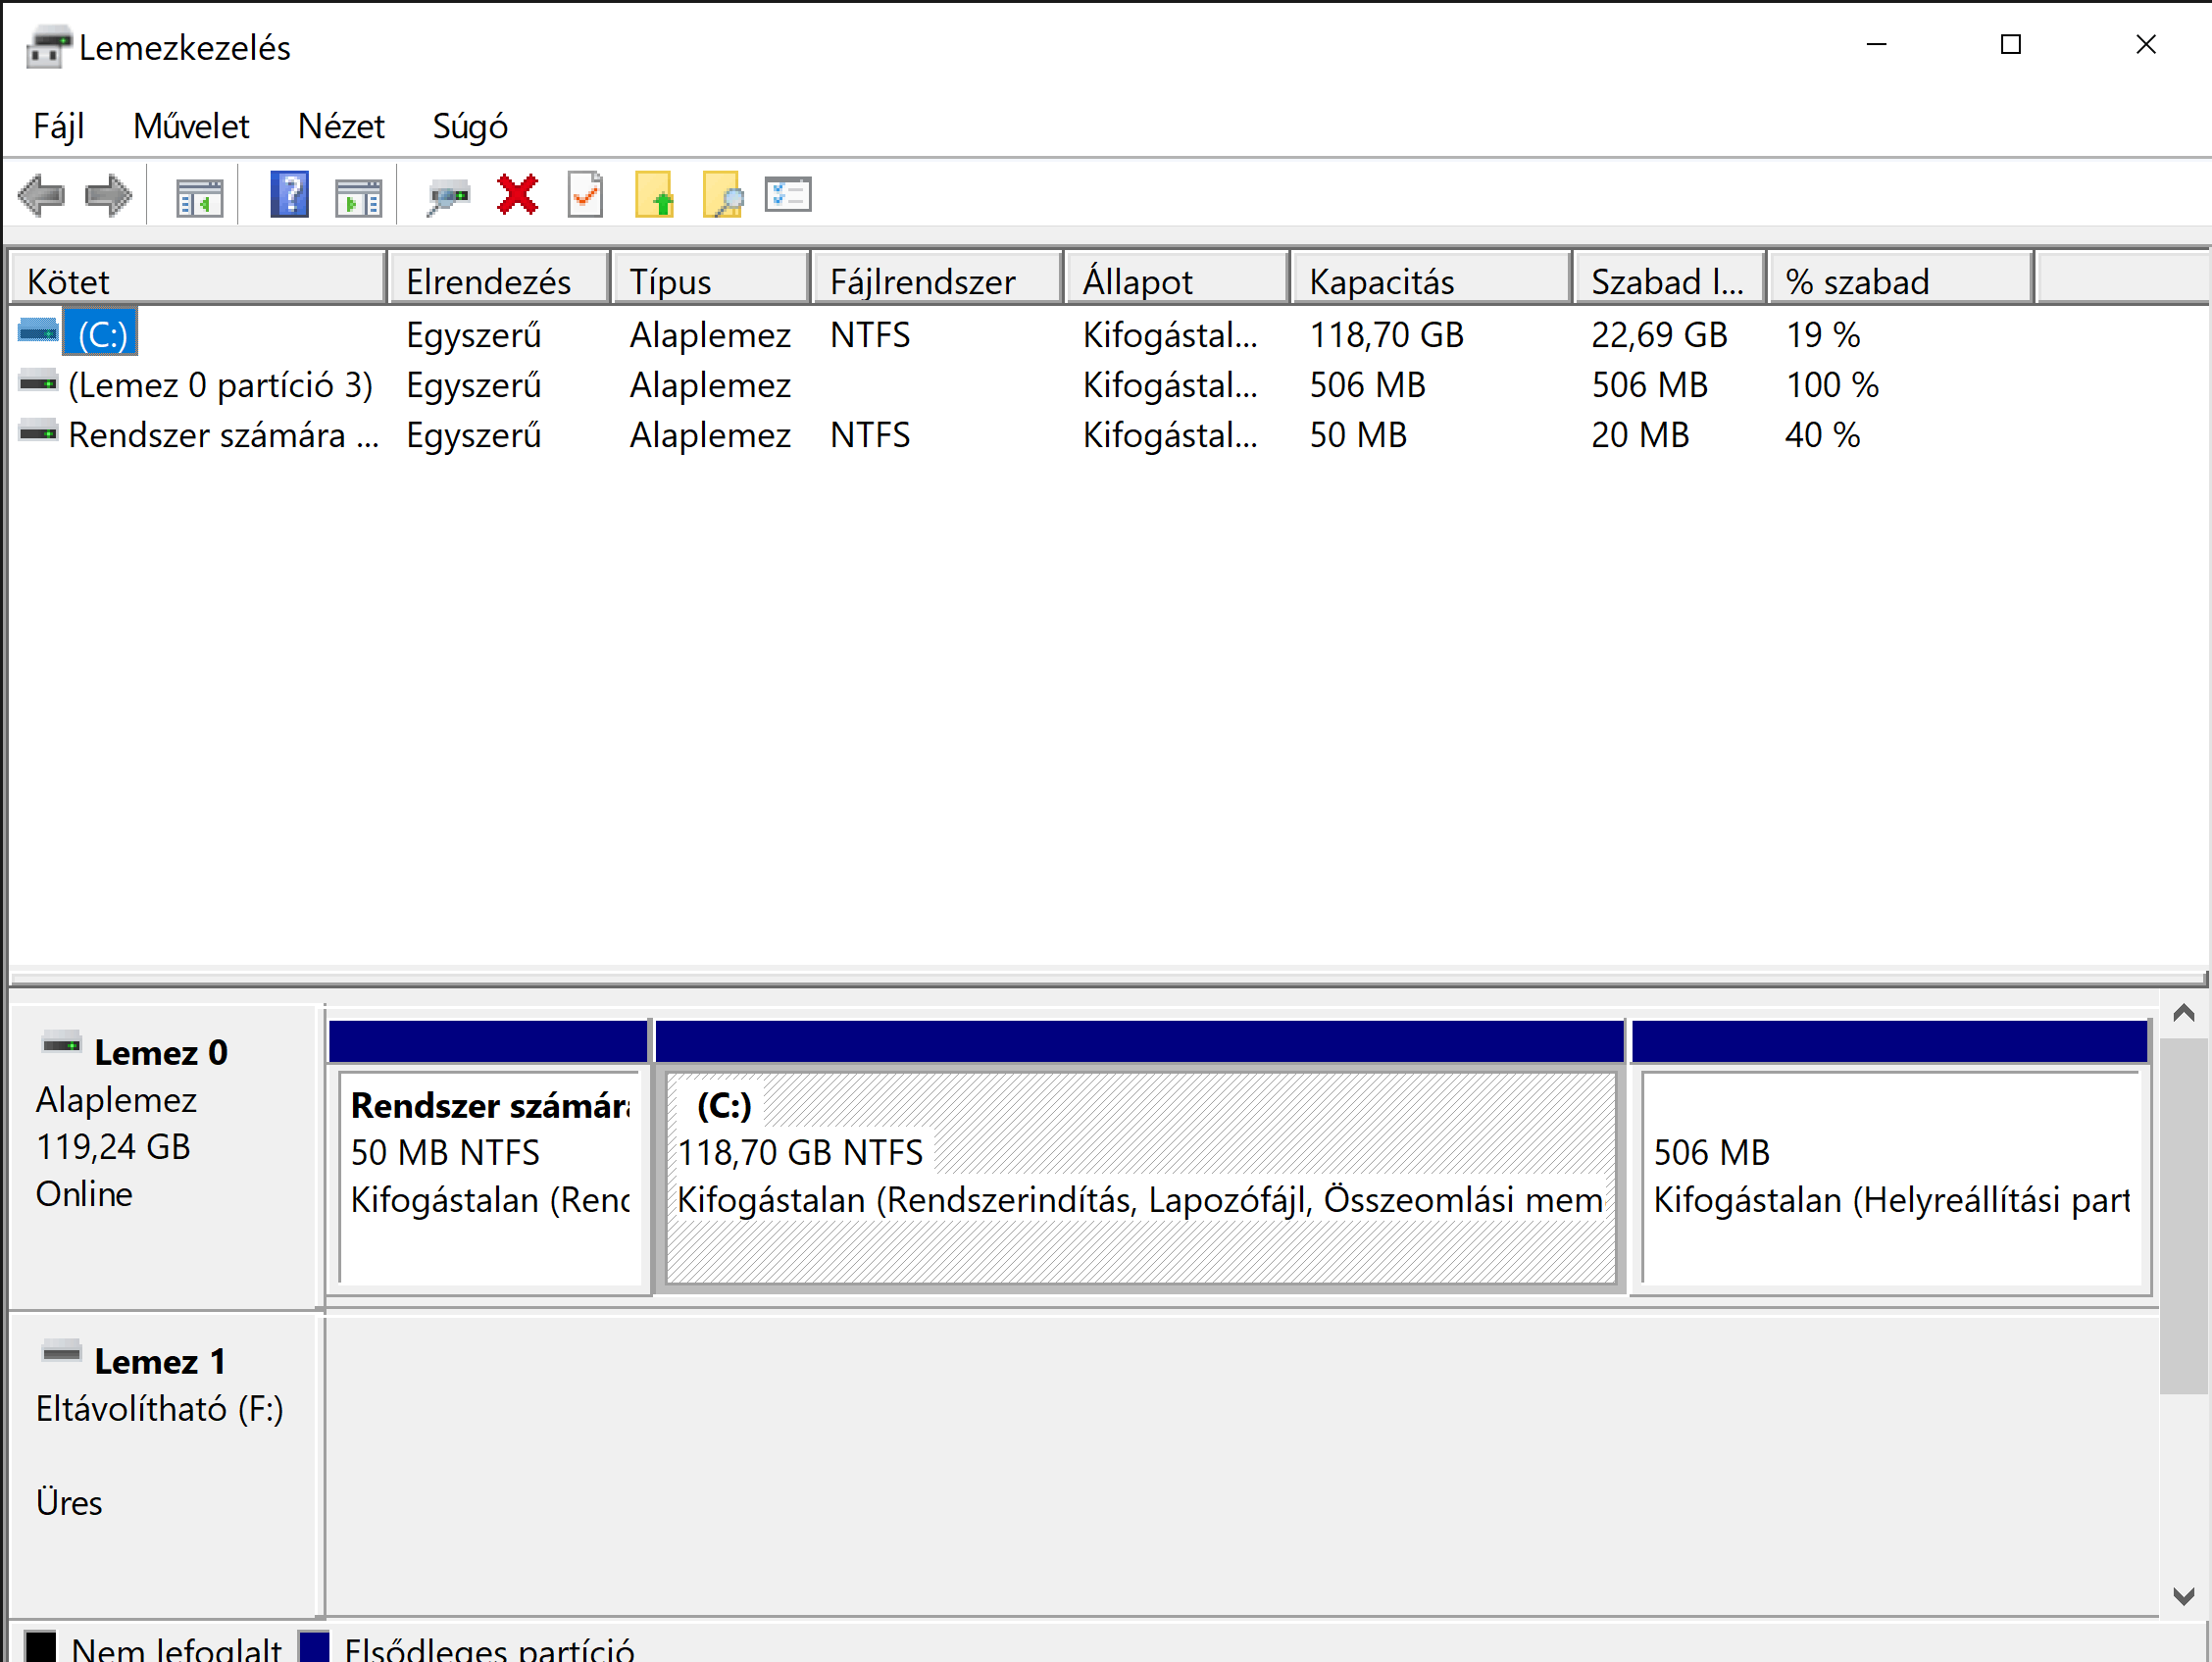Click the Properties checkmark document icon
Viewport: 2212px width, 1662px height.
tap(585, 195)
